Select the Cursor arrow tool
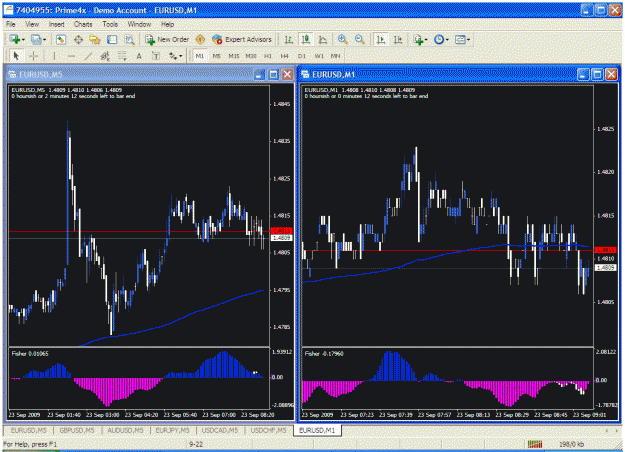The height and width of the screenshot is (452, 625). (16, 56)
